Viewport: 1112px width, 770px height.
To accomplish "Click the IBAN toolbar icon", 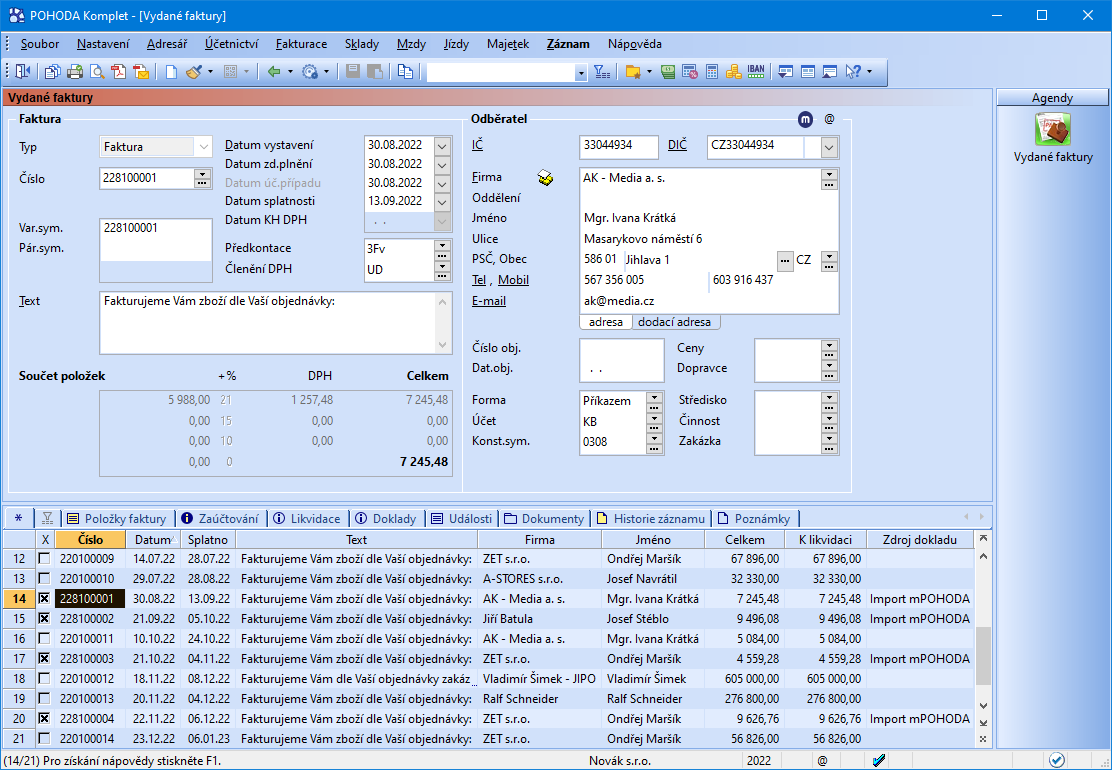I will click(756, 72).
